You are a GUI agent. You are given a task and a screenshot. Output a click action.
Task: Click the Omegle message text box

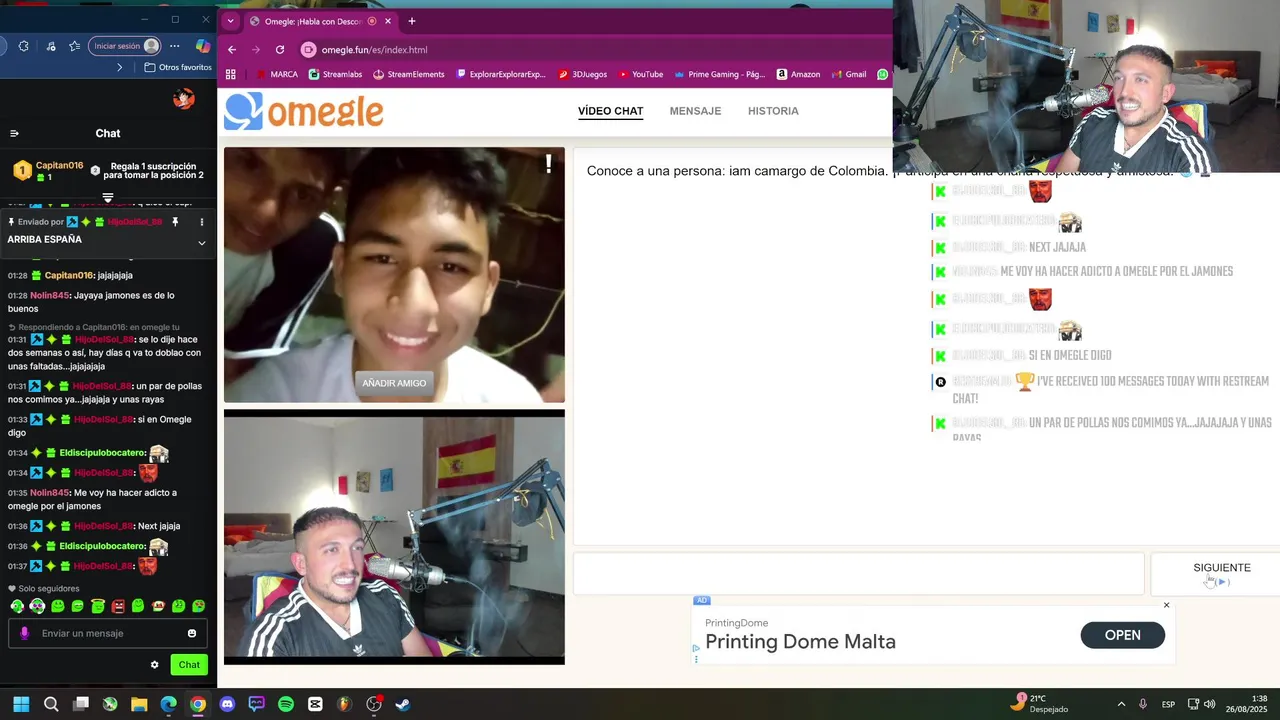pyautogui.click(x=858, y=574)
